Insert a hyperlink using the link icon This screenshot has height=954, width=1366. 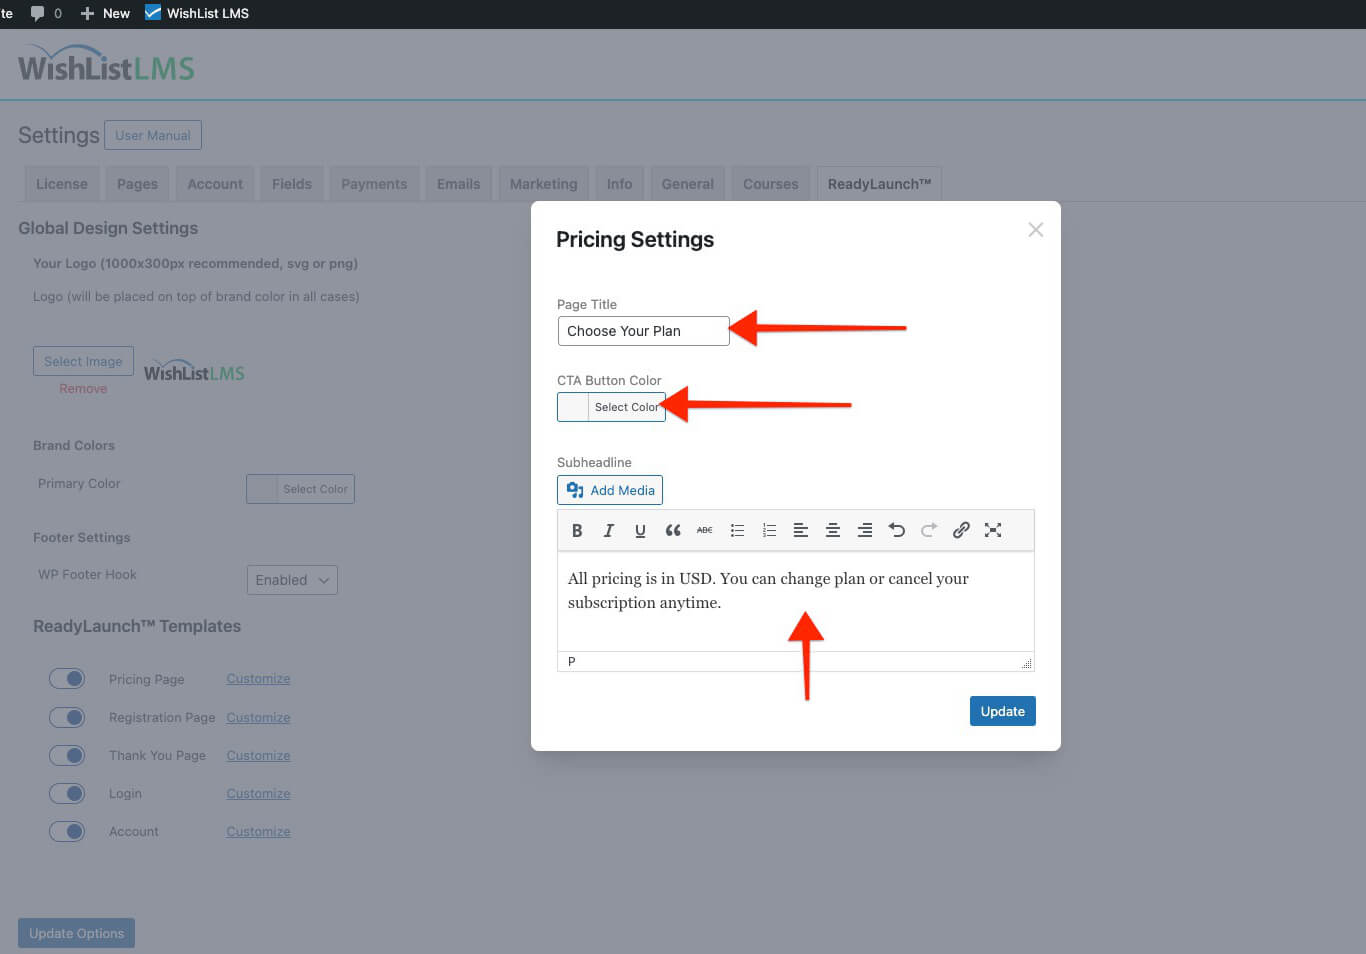pyautogui.click(x=961, y=530)
